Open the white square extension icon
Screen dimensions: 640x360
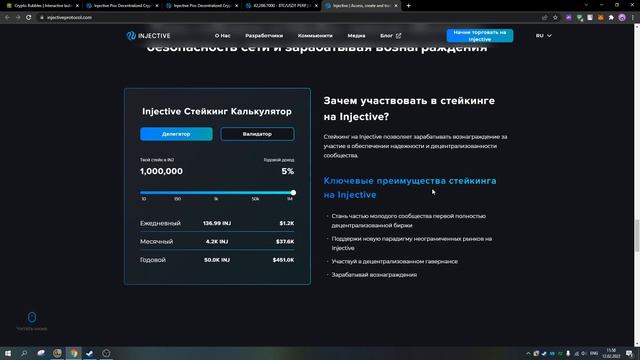(590, 18)
